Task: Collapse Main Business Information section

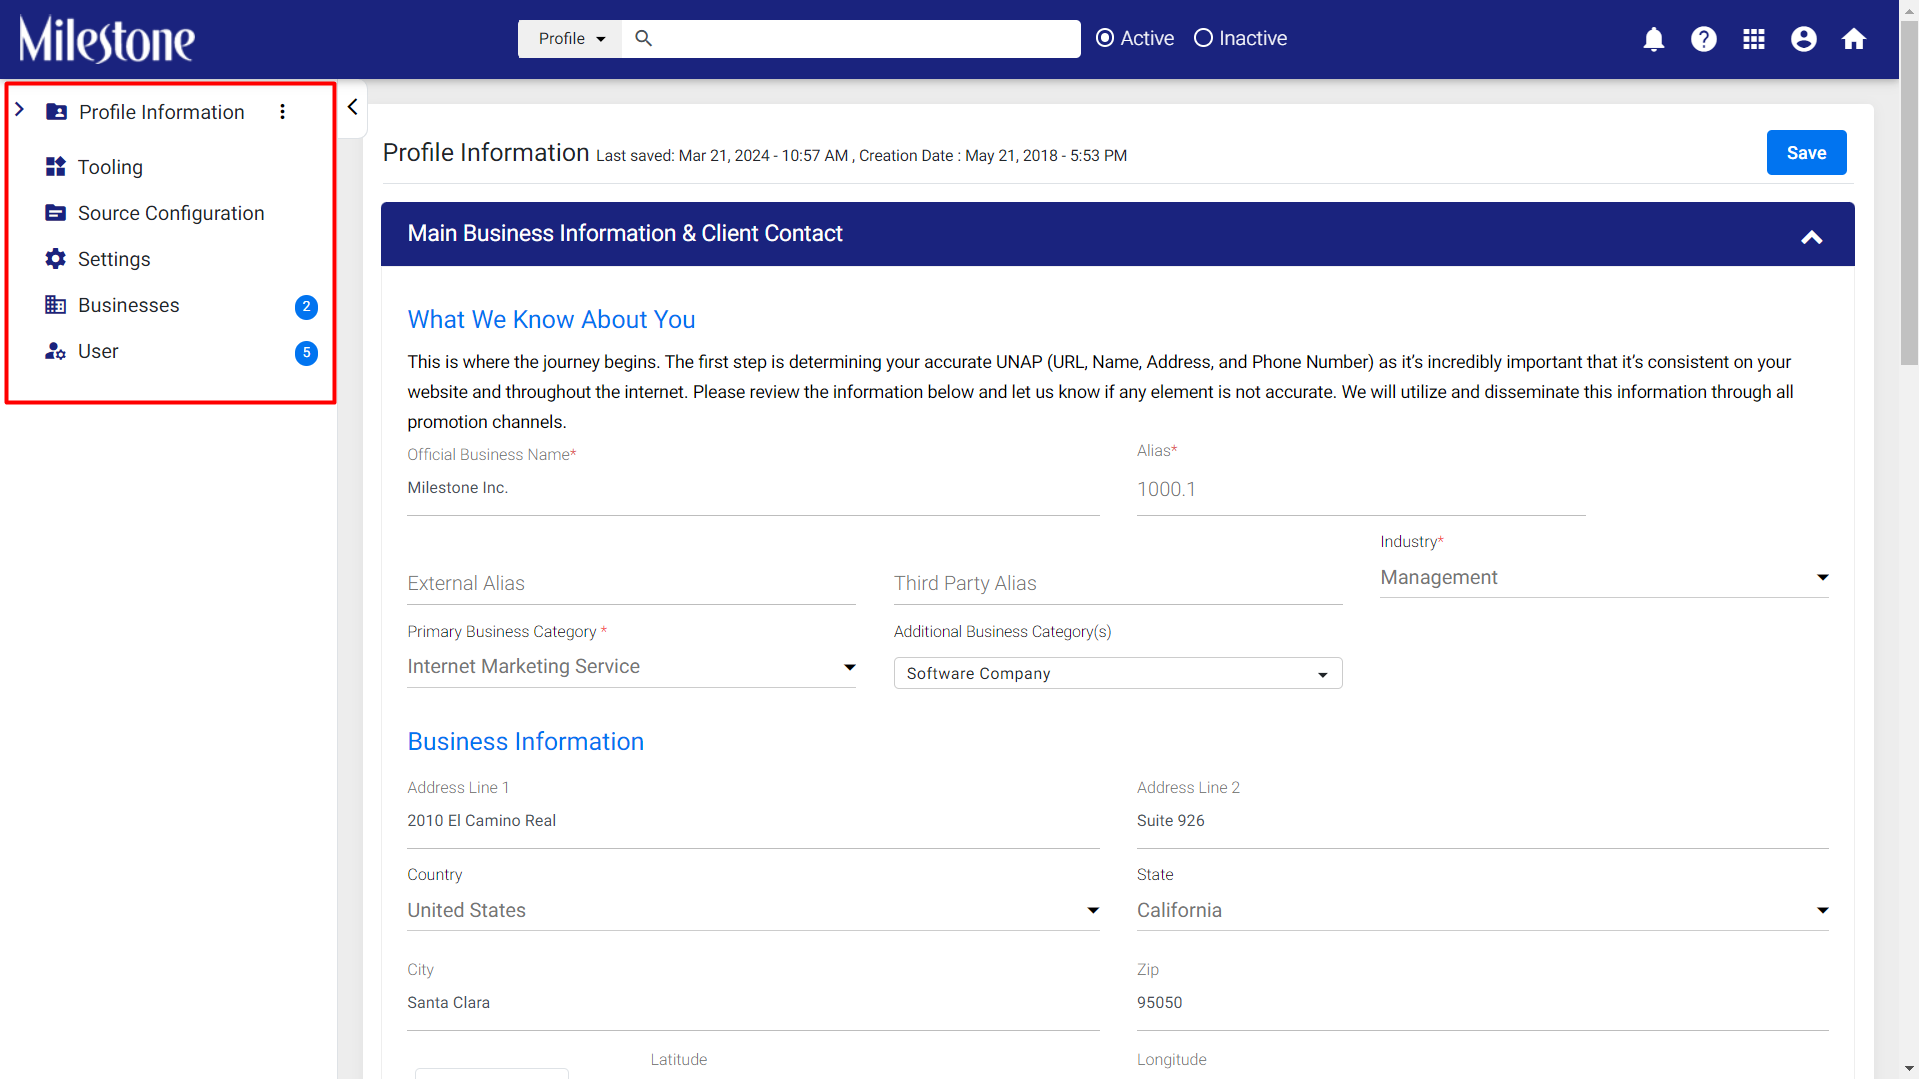Action: tap(1812, 237)
